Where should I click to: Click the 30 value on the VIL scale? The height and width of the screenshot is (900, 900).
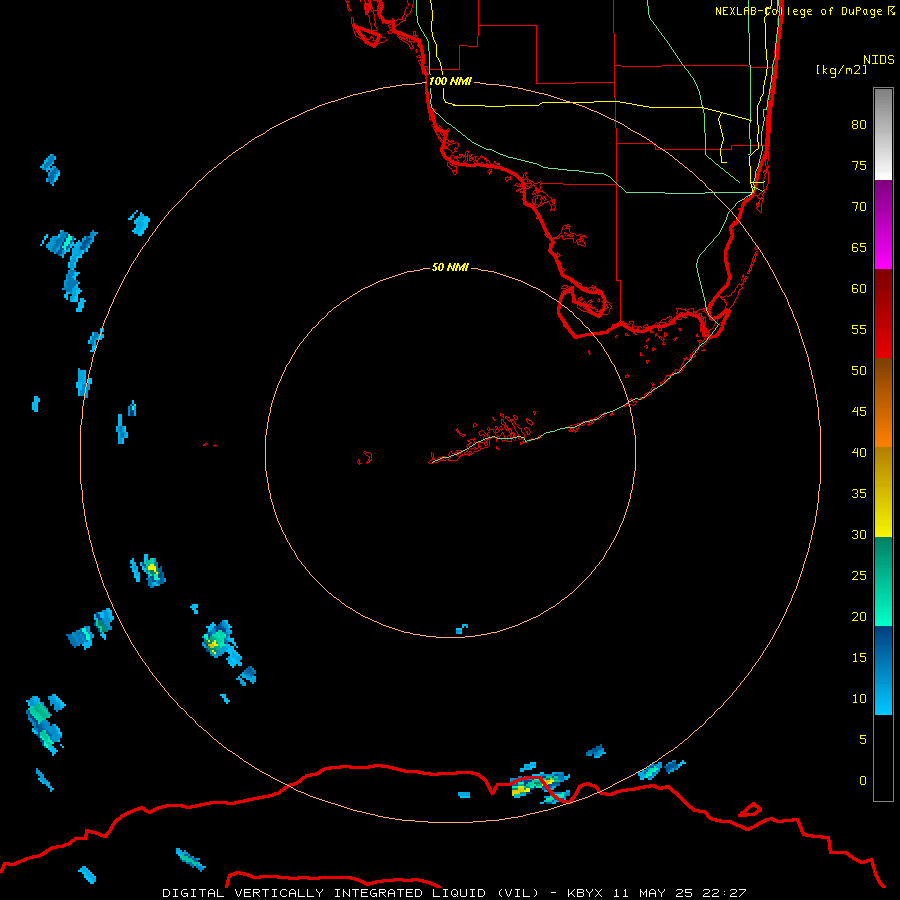click(859, 534)
